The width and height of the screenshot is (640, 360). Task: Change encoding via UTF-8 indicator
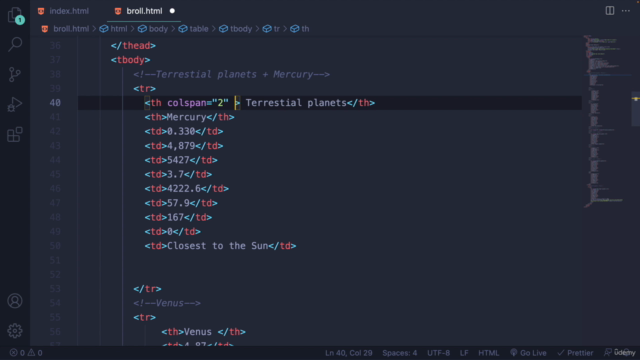pos(438,353)
